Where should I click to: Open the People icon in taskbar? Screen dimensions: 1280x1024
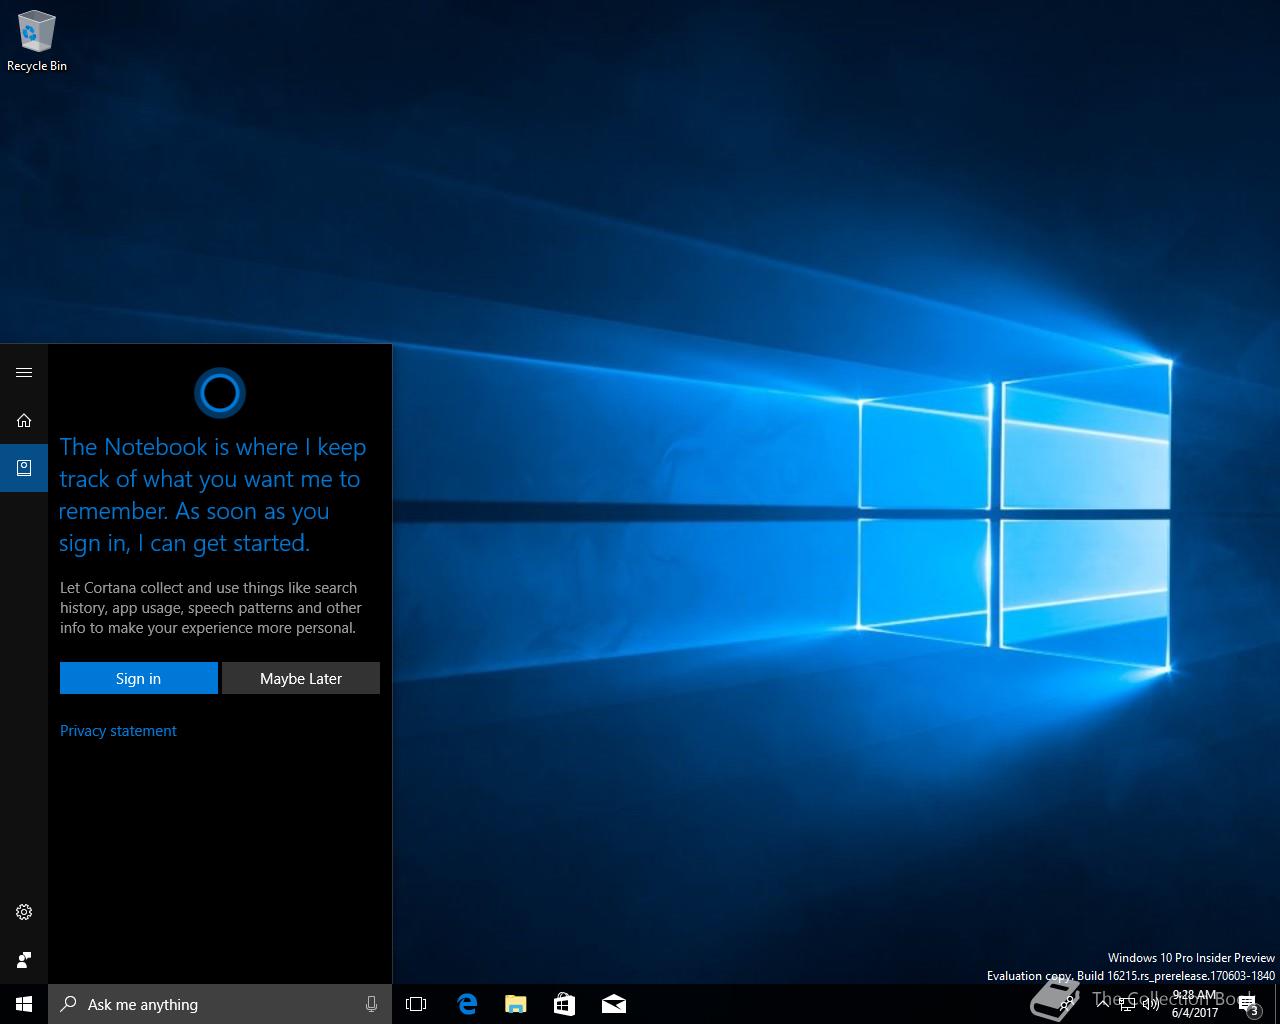1068,1004
